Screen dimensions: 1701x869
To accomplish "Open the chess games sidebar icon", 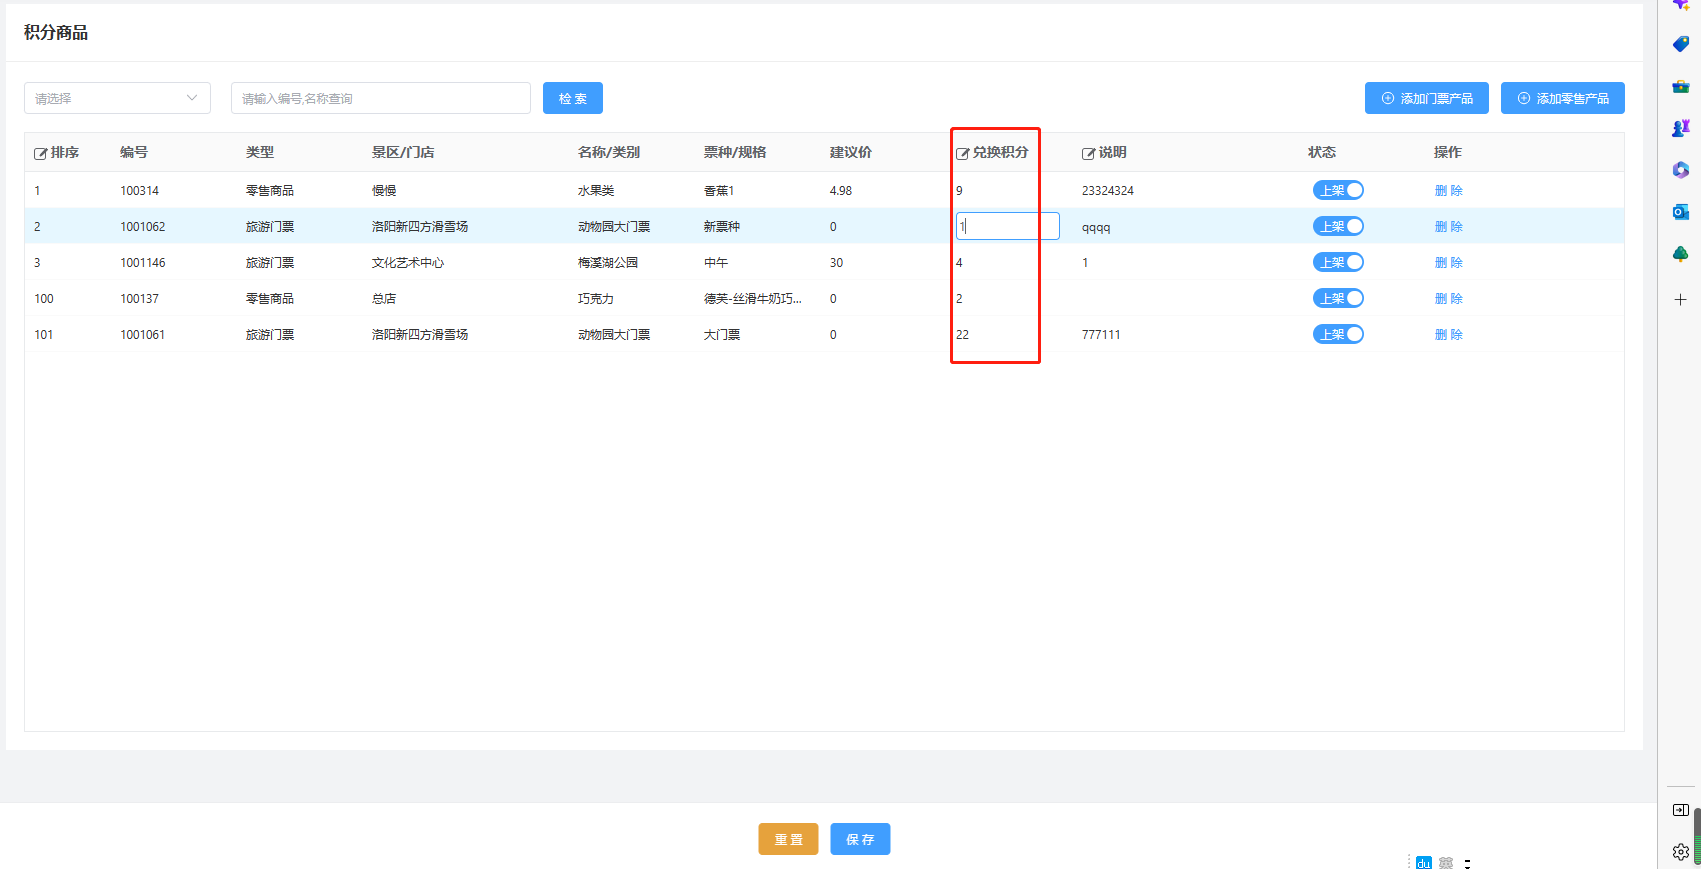I will pyautogui.click(x=1680, y=128).
